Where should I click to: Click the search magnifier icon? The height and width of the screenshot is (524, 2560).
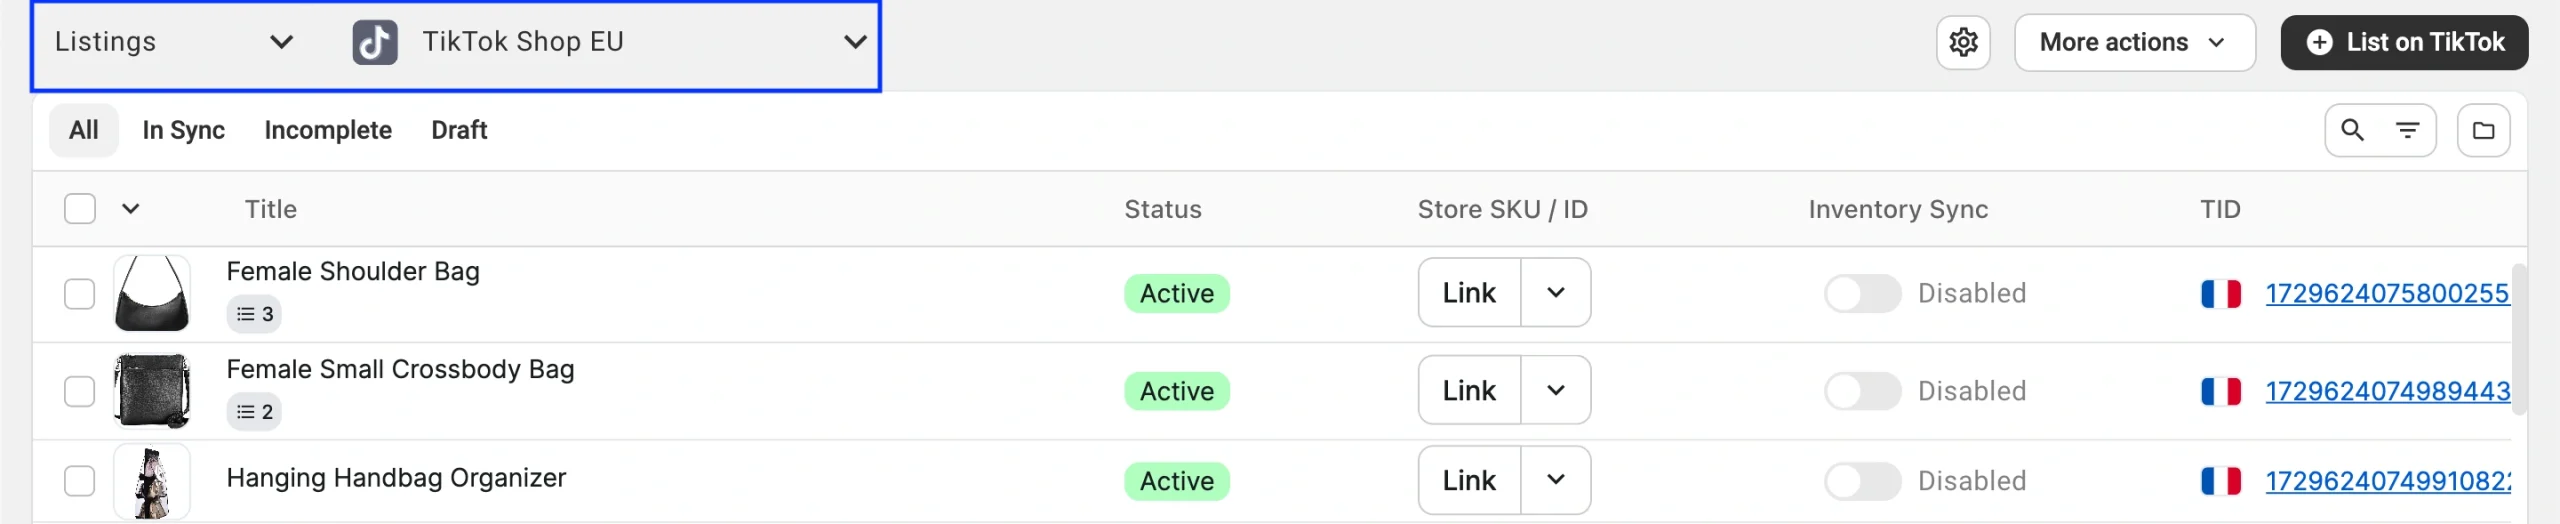tap(2352, 130)
